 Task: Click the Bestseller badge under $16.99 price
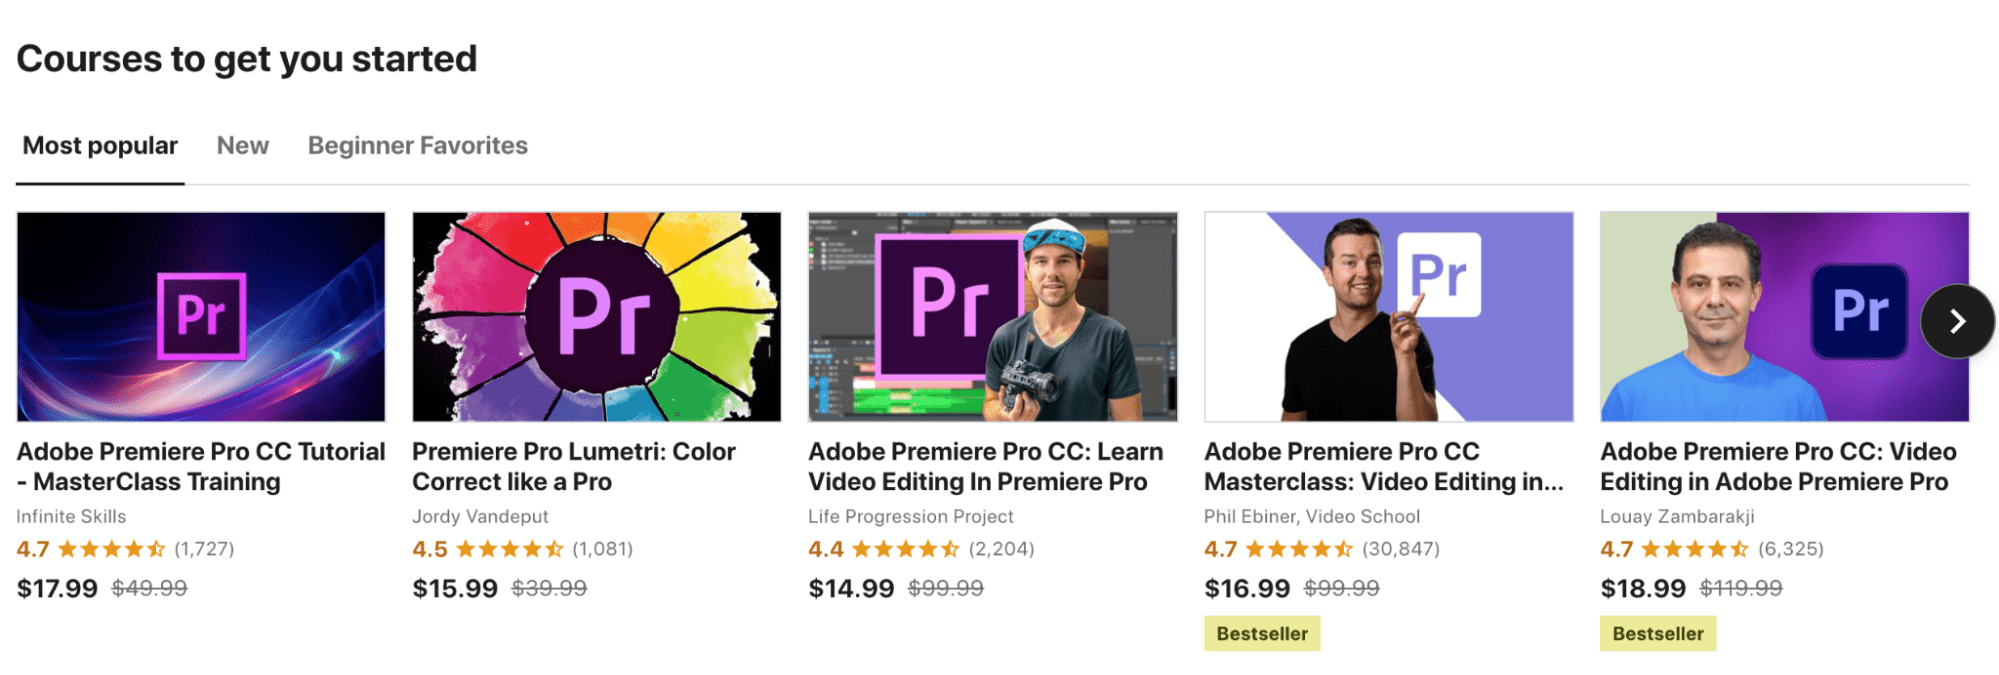[1262, 634]
